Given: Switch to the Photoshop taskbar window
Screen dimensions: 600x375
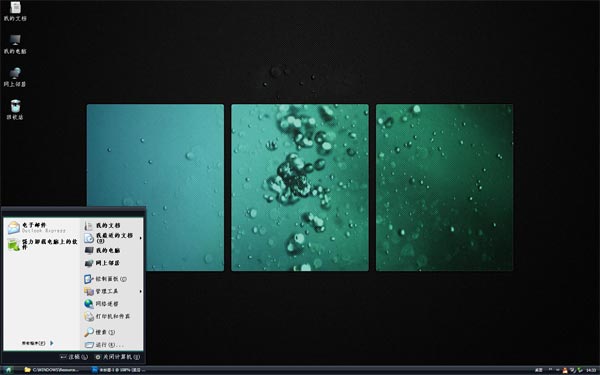Looking at the screenshot, I should (x=119, y=370).
